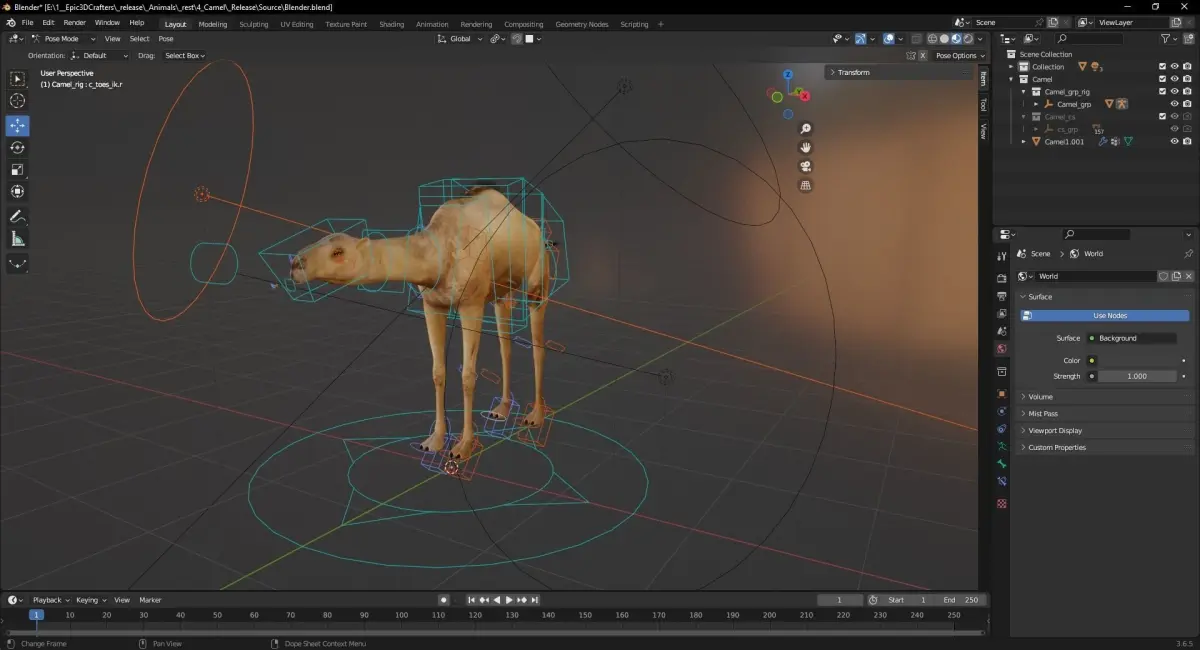This screenshot has width=1200, height=650.
Task: Click the pan view hand gizmo
Action: [806, 148]
